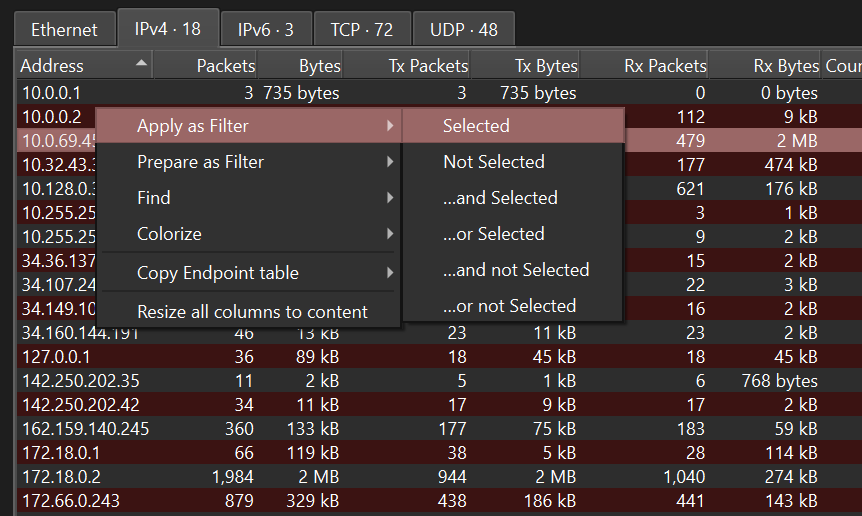
Task: Open the Colorize submenu
Action: coord(248,234)
